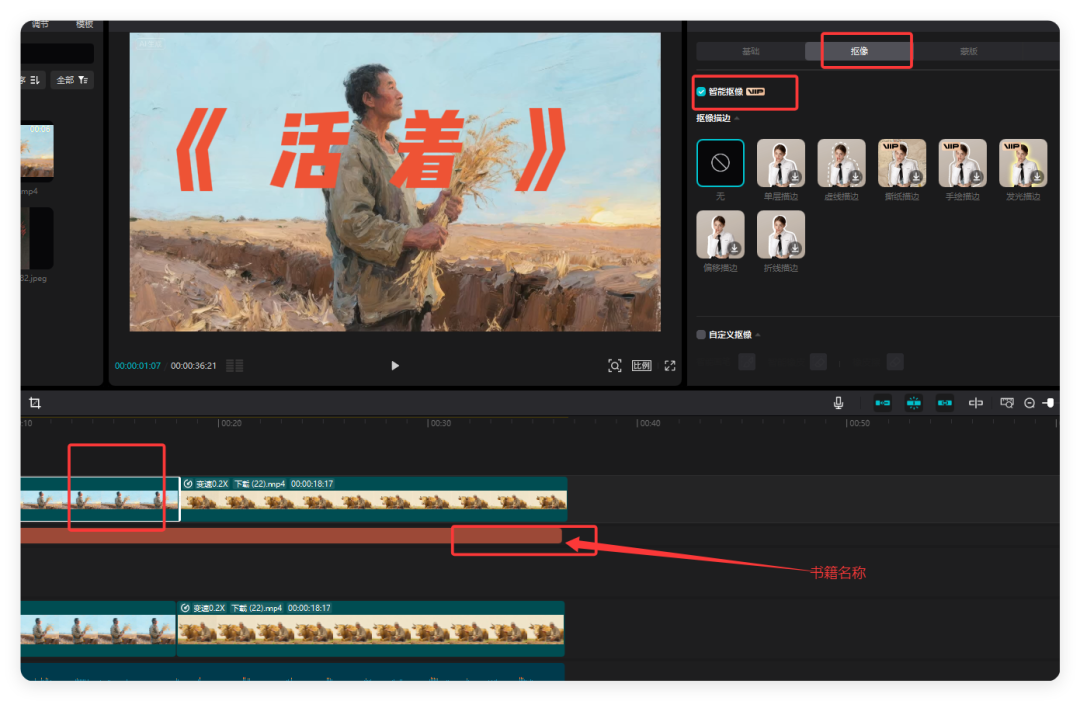Click the freeze-frame icon in timeline toolbar
1080x701 pixels.
pyautogui.click(x=914, y=402)
